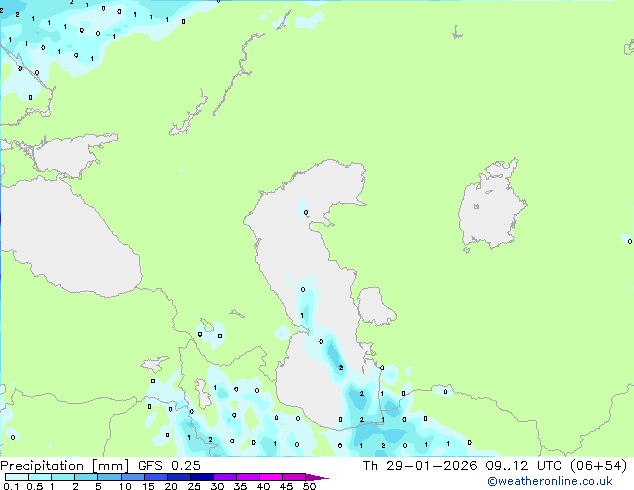Pick the 15–20 mm legend swatch
634x490 pixels.
[x=156, y=477]
